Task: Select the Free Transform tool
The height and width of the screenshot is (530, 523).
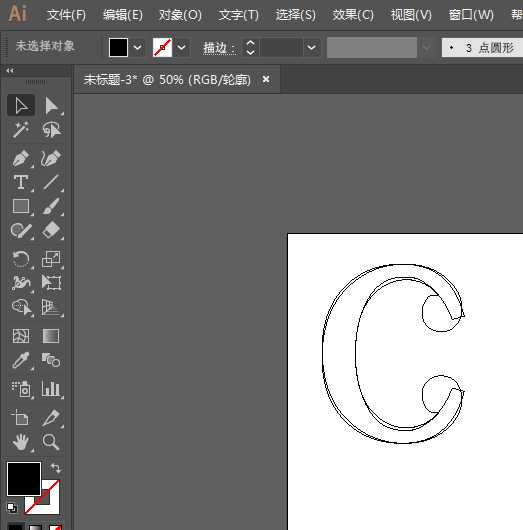Action: pos(51,283)
